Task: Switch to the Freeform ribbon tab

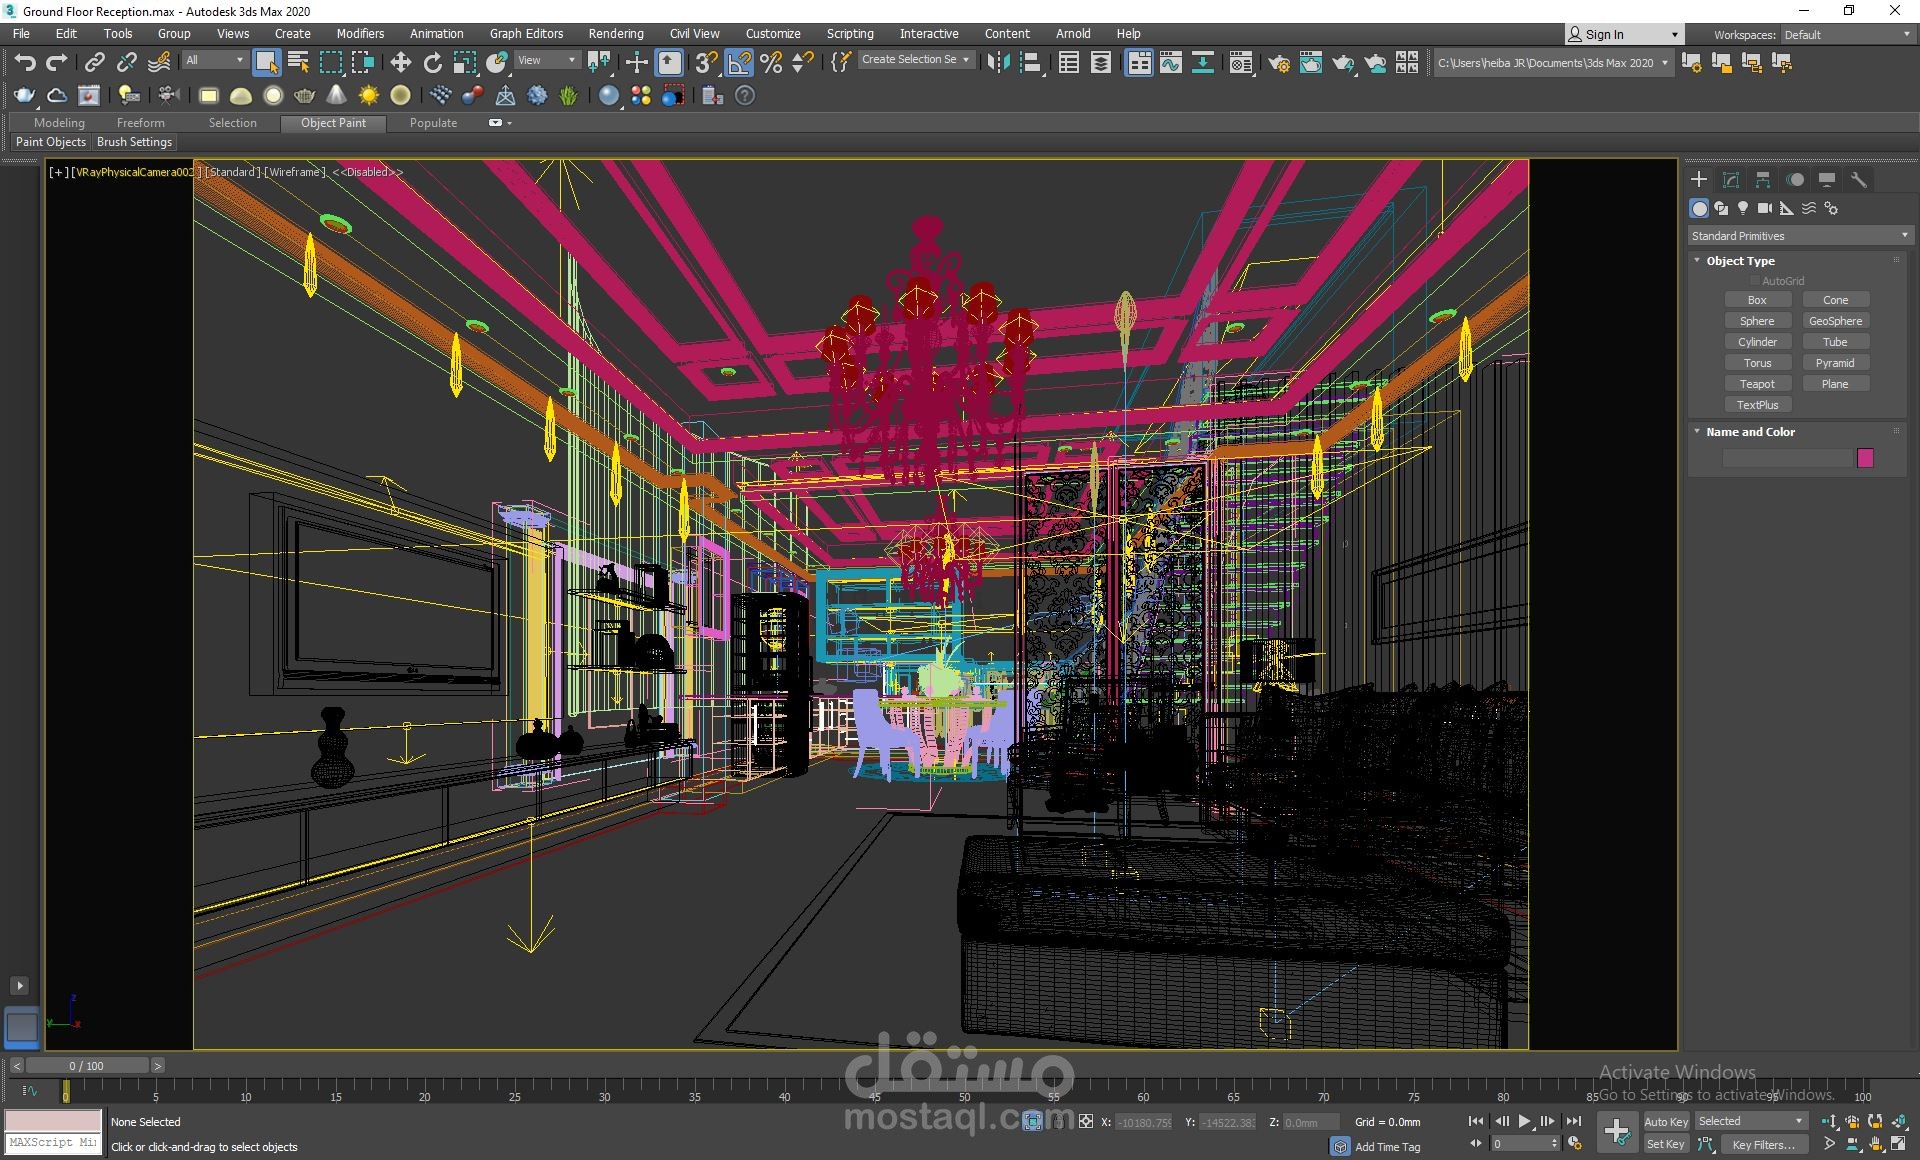Action: coord(140,122)
